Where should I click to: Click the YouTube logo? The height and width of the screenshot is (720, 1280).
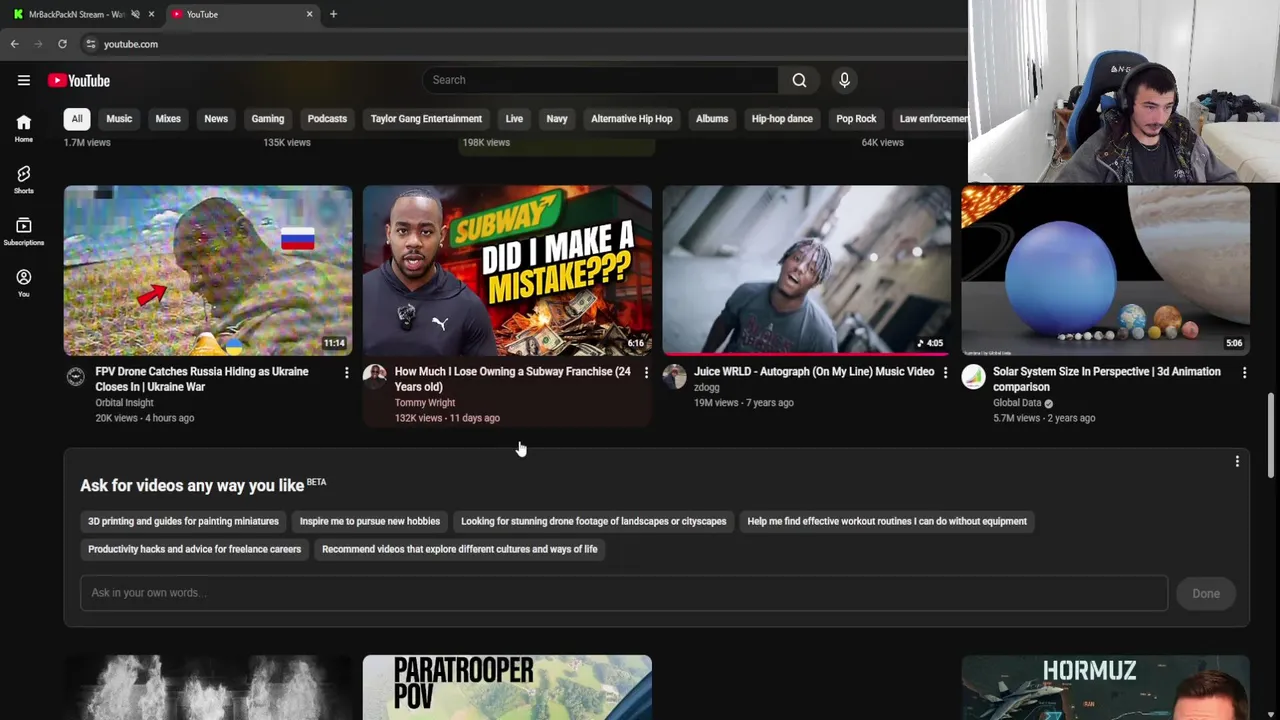79,80
